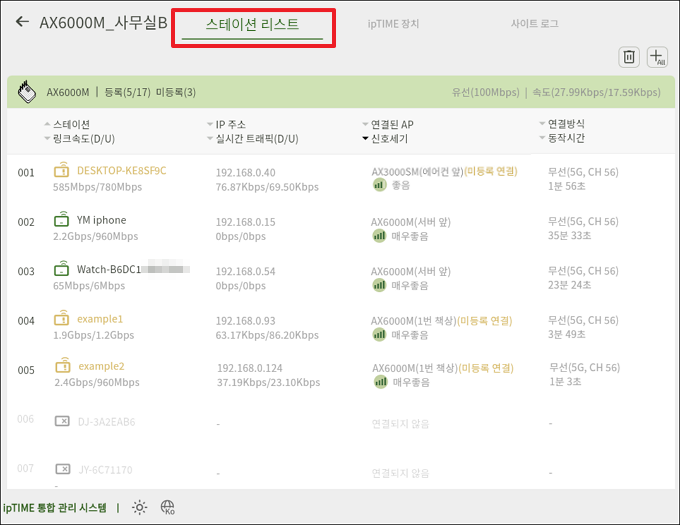Viewport: 680px width, 525px height.
Task: Click 35분 33초 uptime value
Action: click(x=569, y=235)
